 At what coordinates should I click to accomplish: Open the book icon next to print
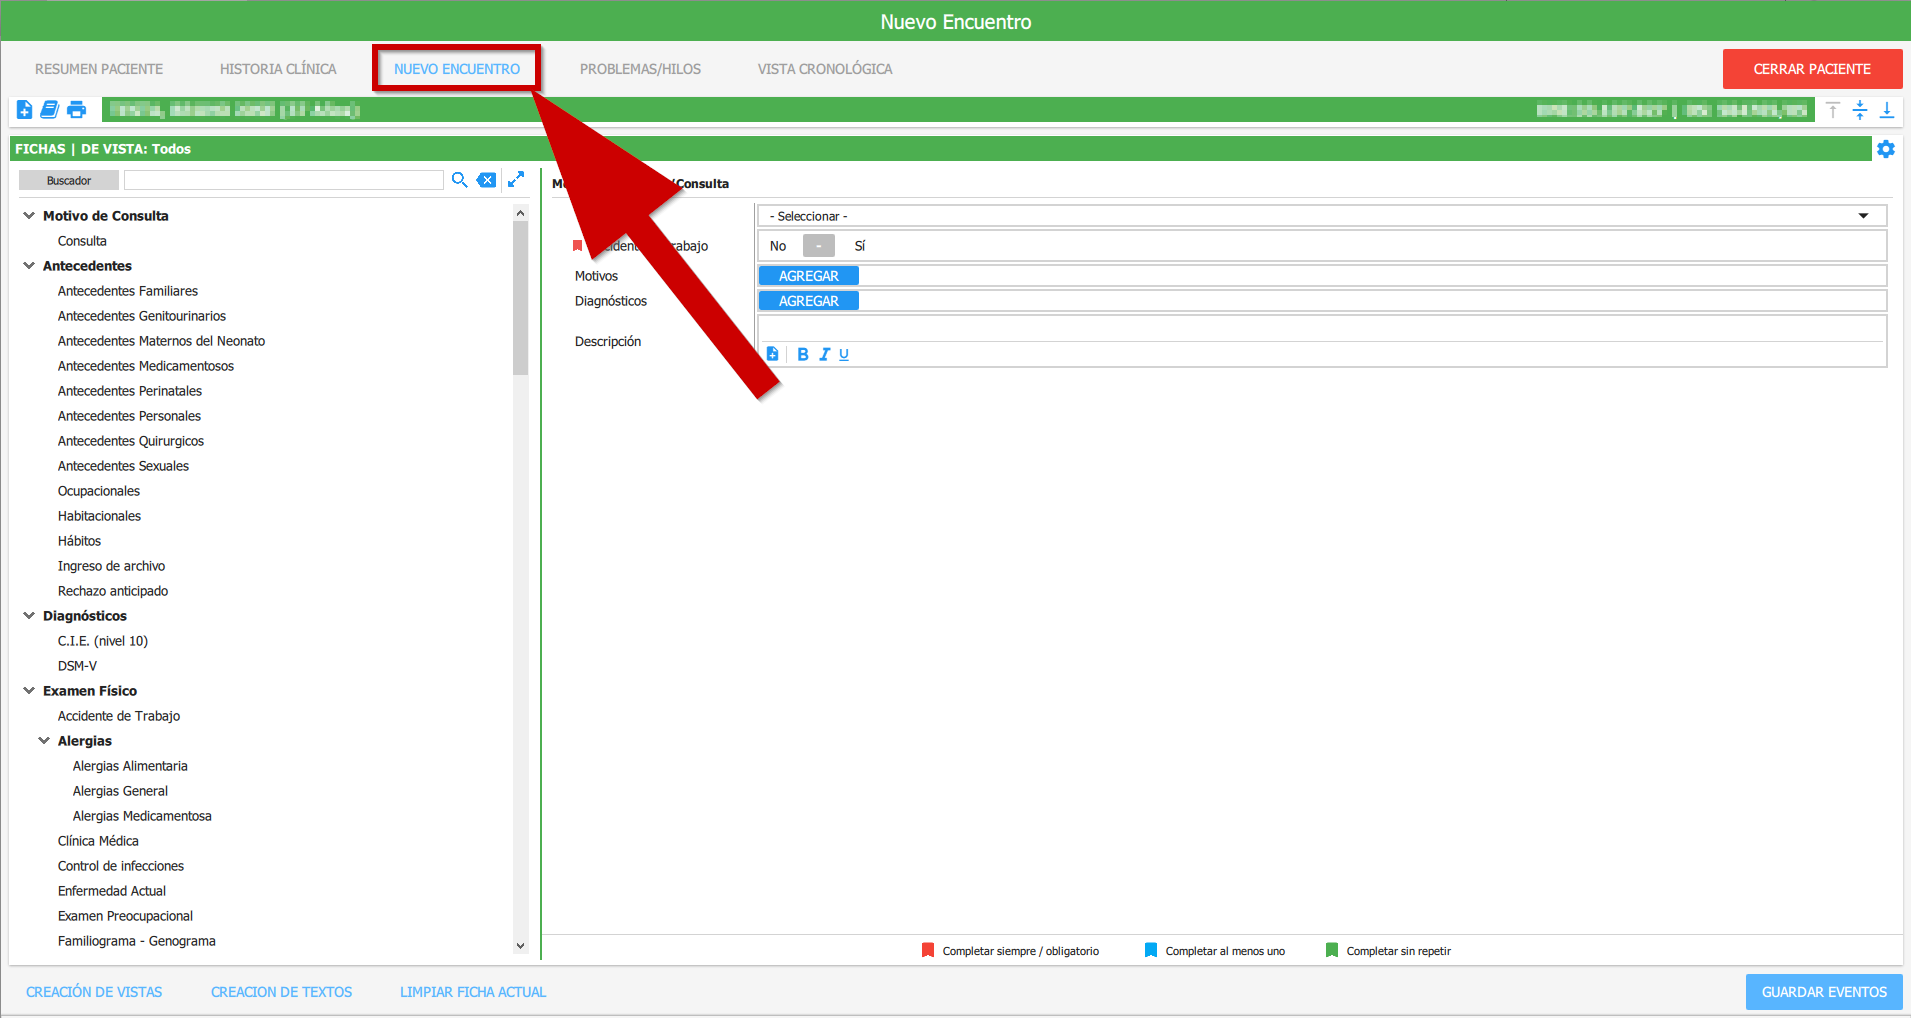49,110
